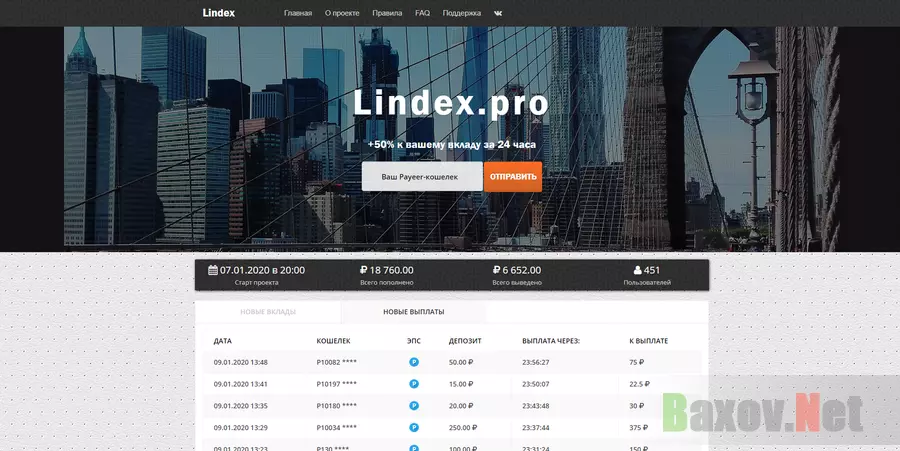
Task: Click wallet P10180 ****
Action: [336, 406]
